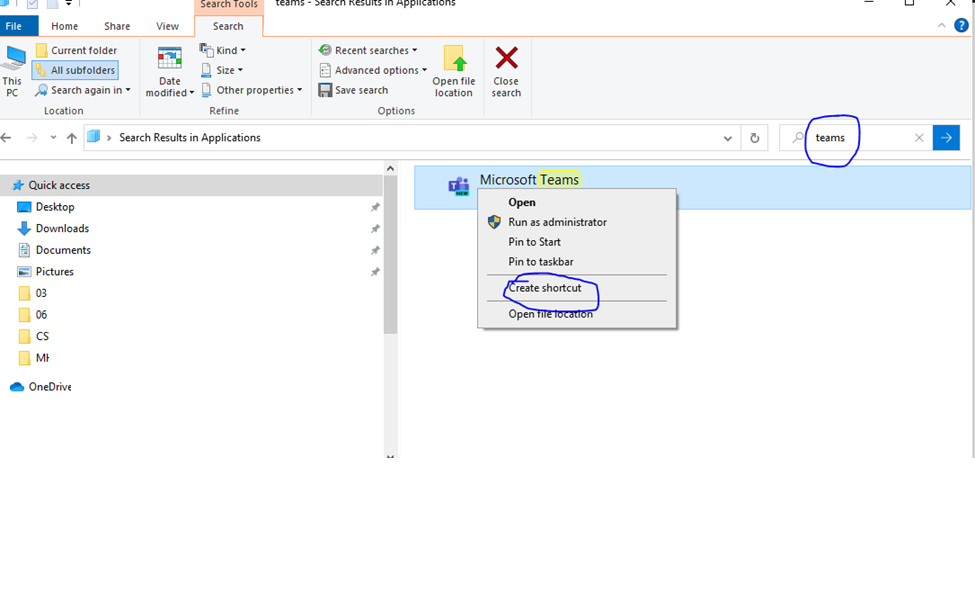Image resolution: width=975 pixels, height=600 pixels.
Task: Select the All subfolders option
Action: point(75,70)
